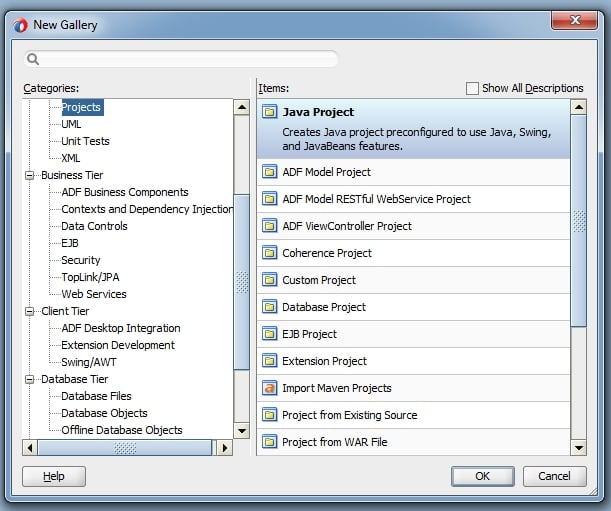611x511 pixels.
Task: Click the Project from Existing Source icon
Action: coord(269,415)
